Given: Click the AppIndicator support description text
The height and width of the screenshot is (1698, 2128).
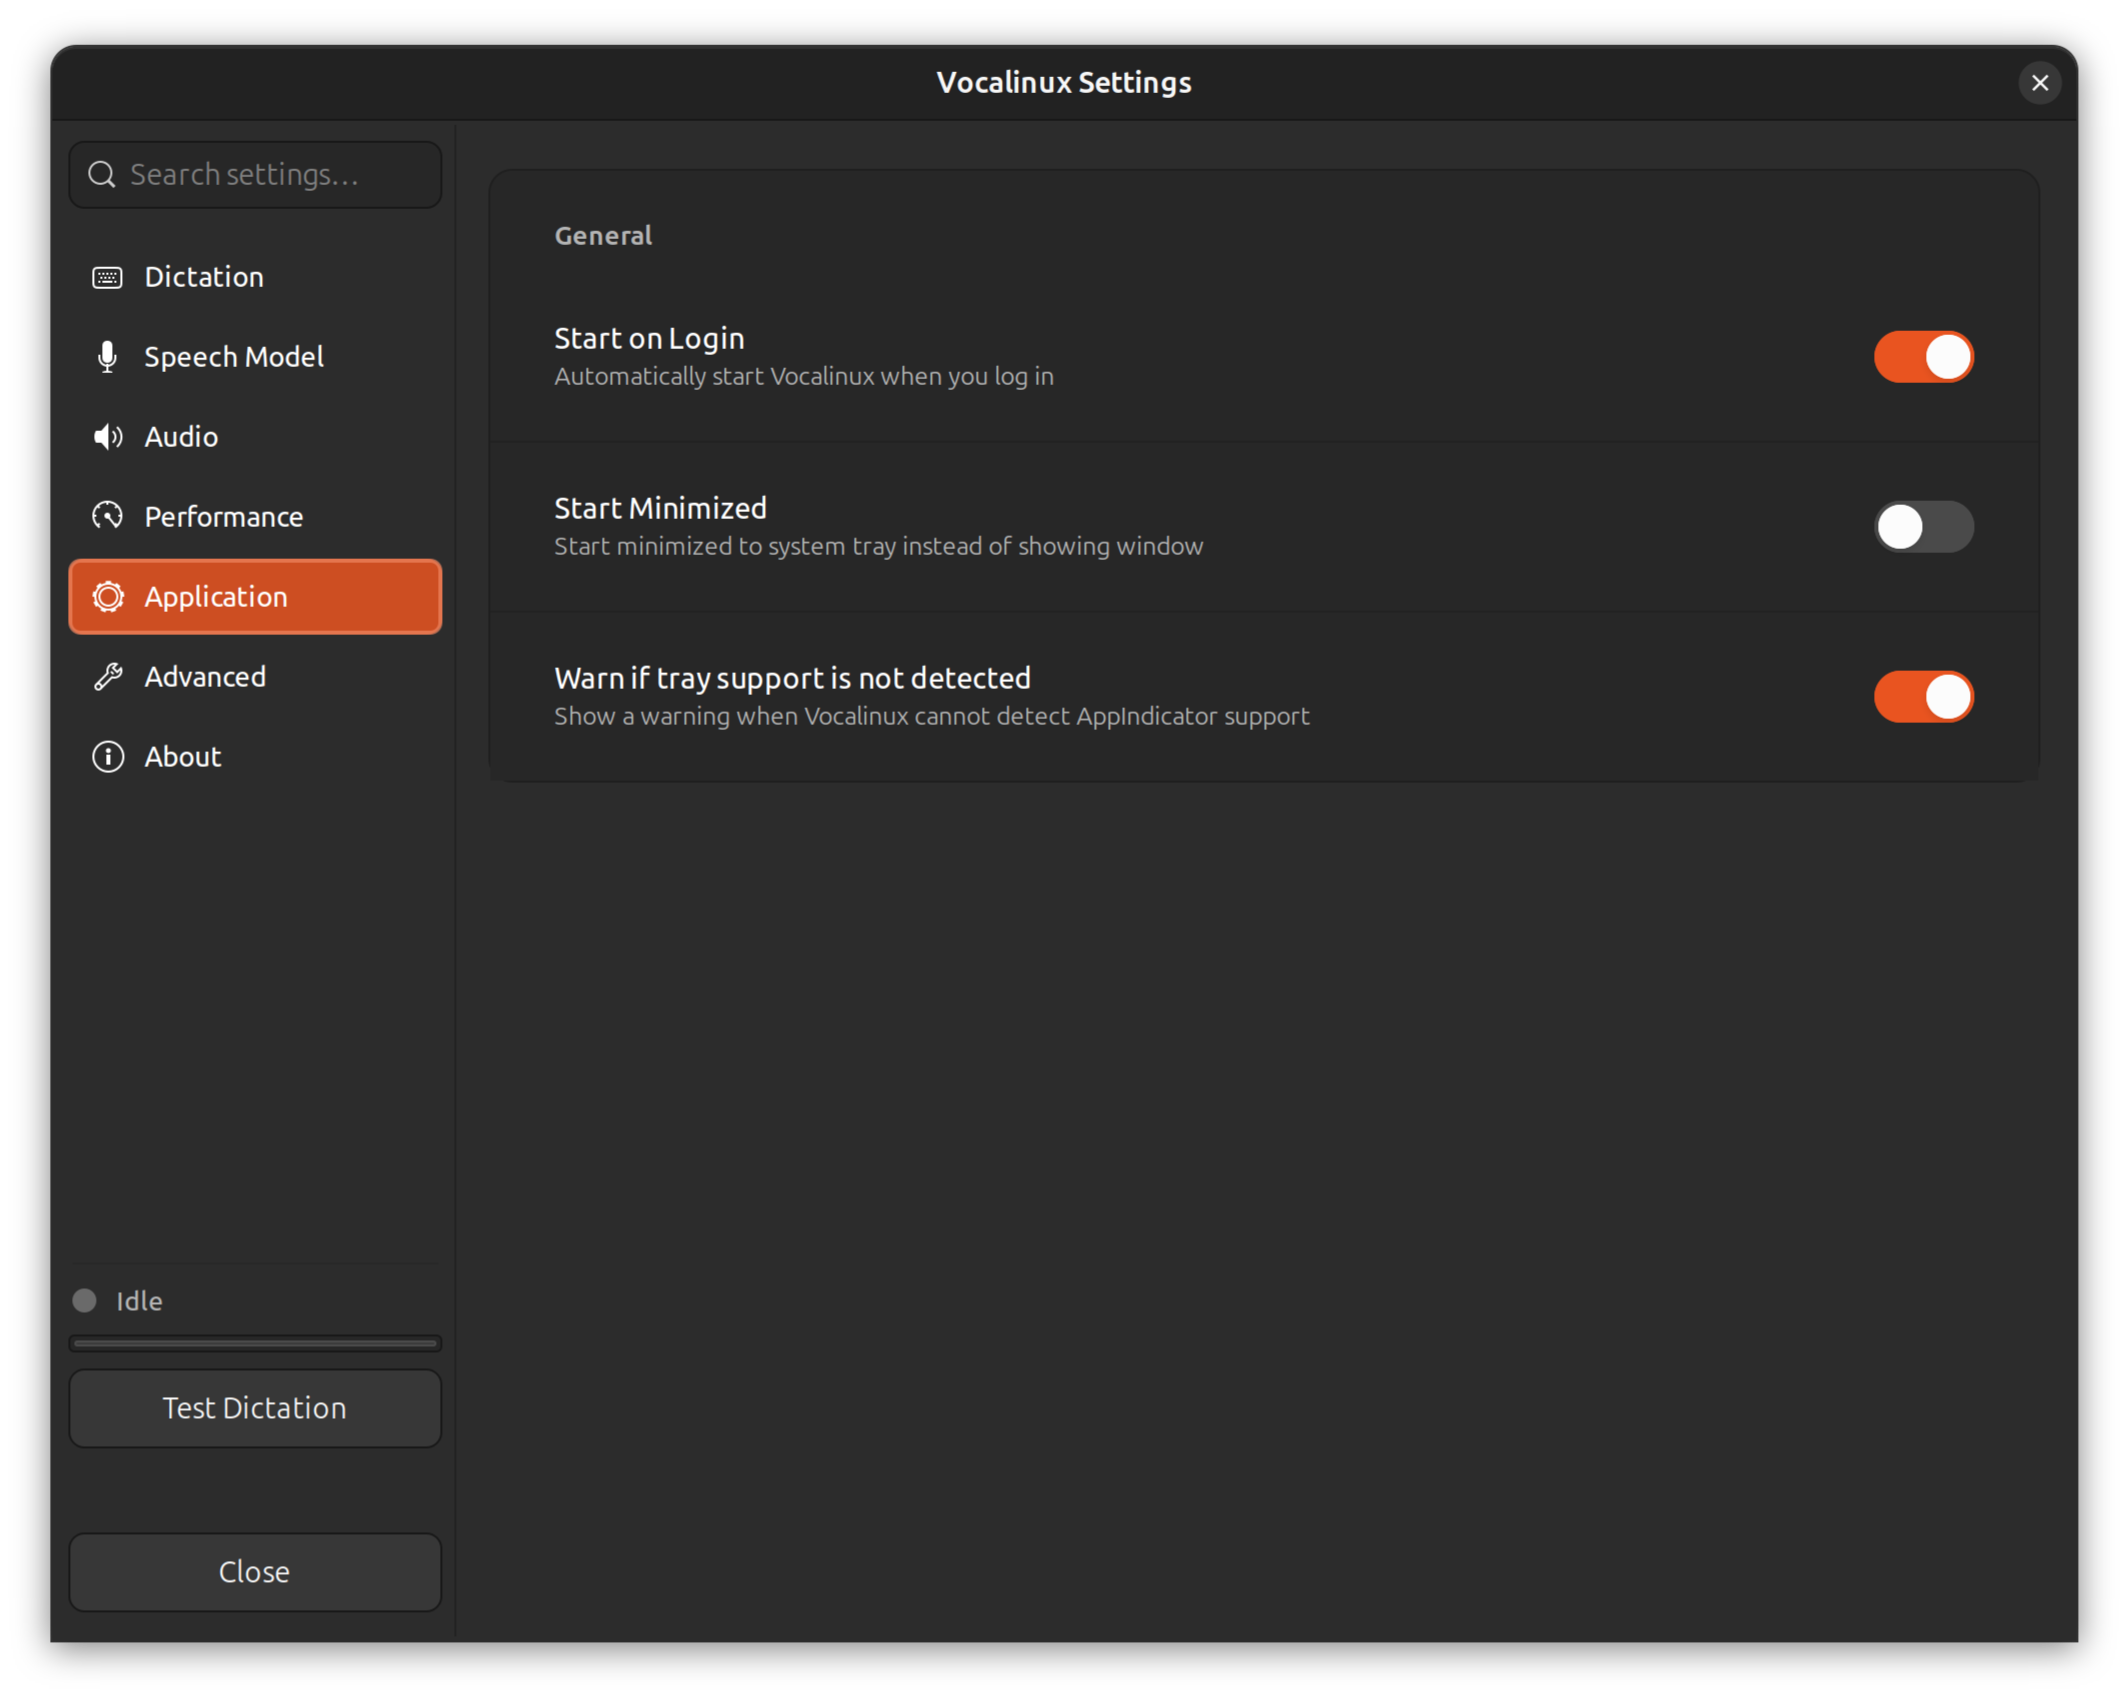Looking at the screenshot, I should [932, 716].
